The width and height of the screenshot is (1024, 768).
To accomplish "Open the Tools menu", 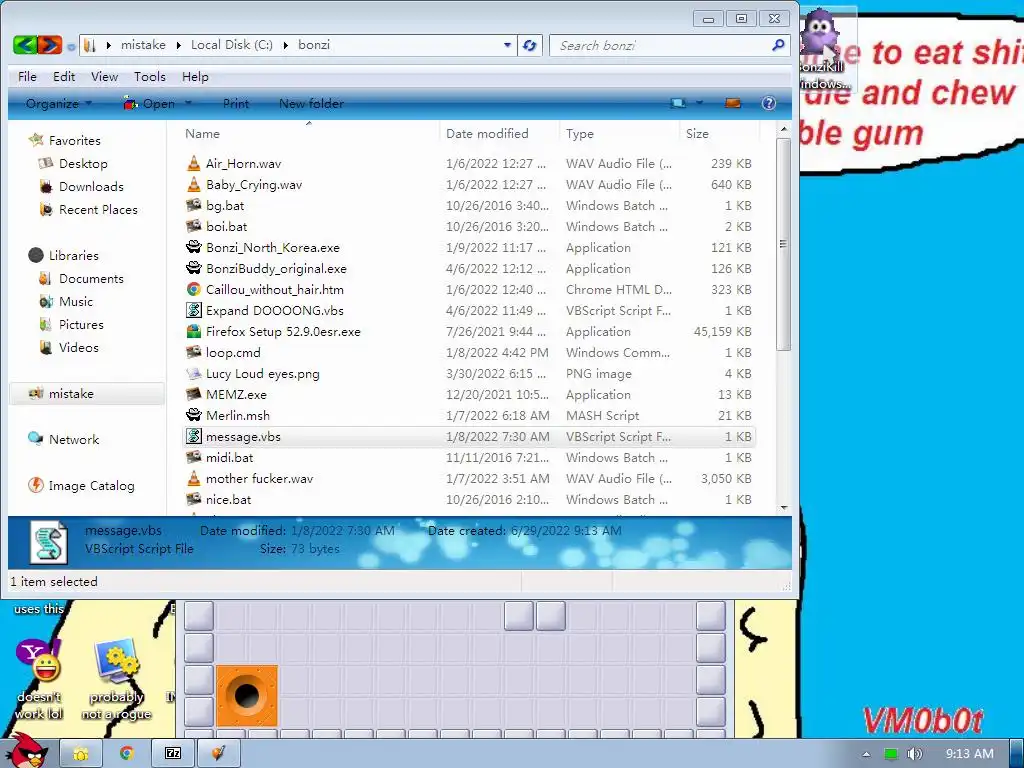I will tap(150, 76).
